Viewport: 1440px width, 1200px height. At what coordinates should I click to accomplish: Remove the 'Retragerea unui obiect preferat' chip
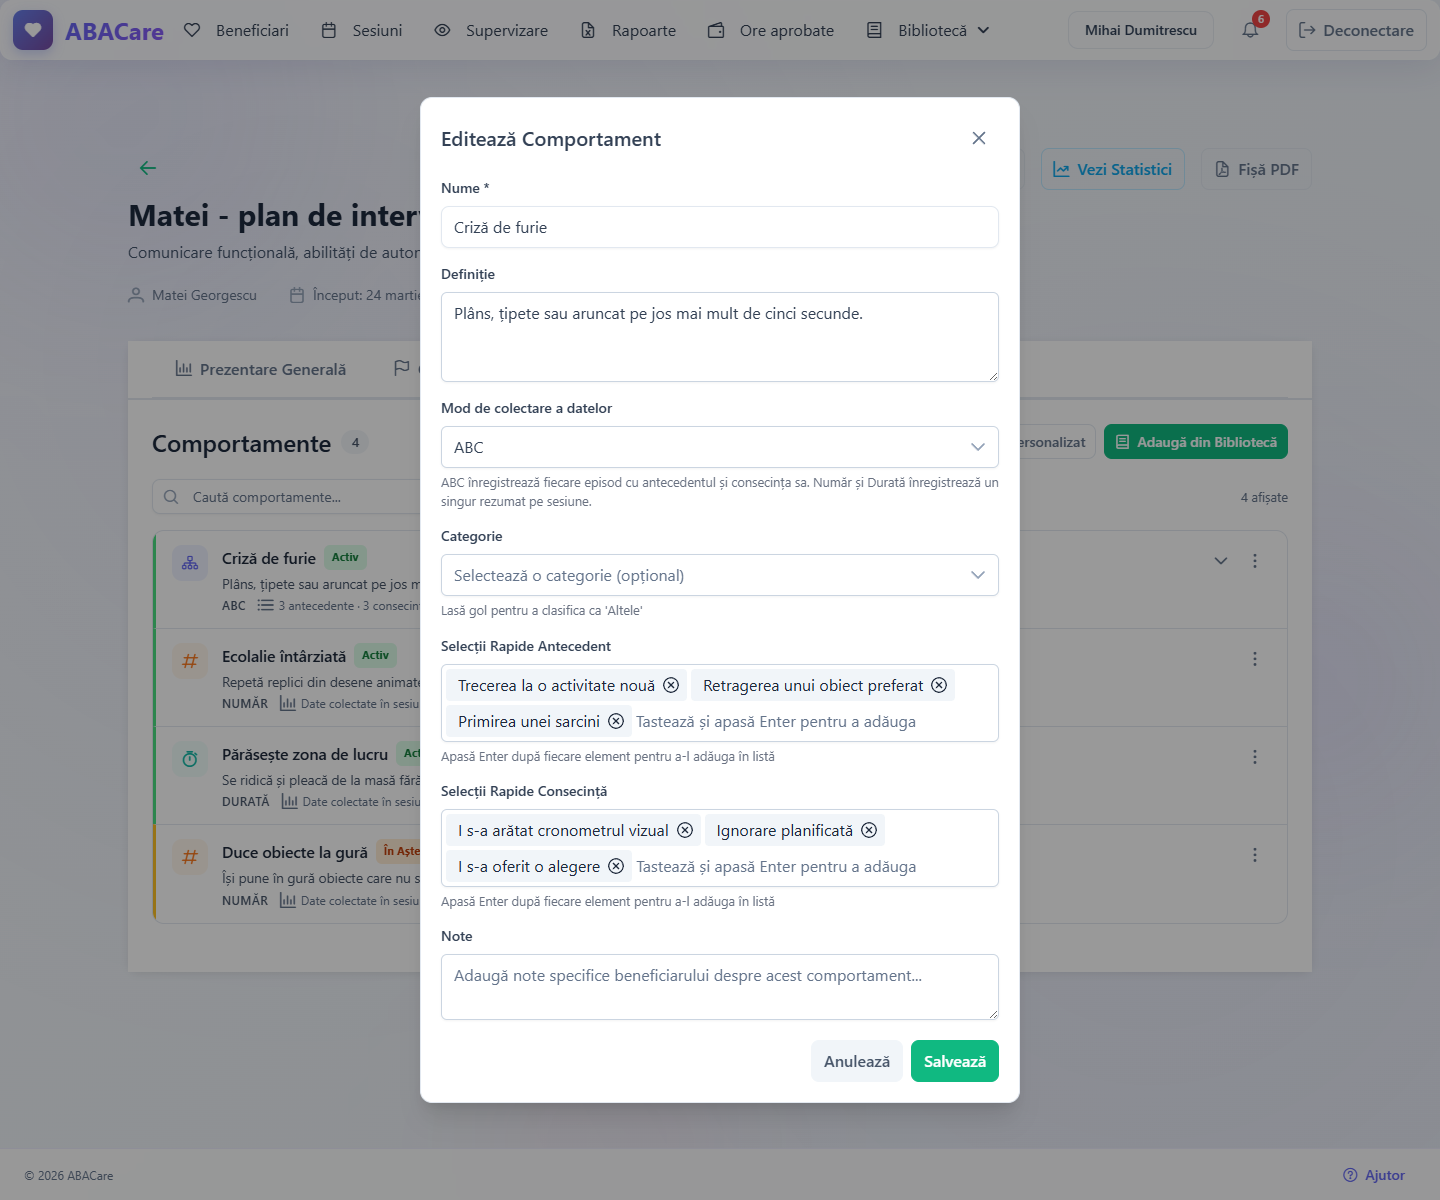939,685
